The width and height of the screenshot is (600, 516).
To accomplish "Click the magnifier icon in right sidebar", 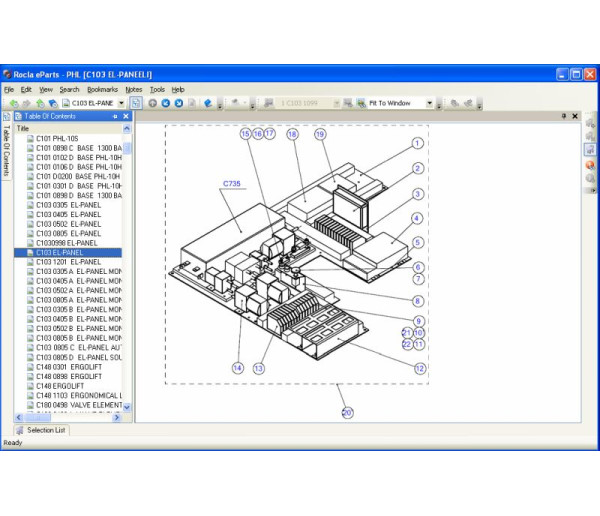I will pos(590,178).
